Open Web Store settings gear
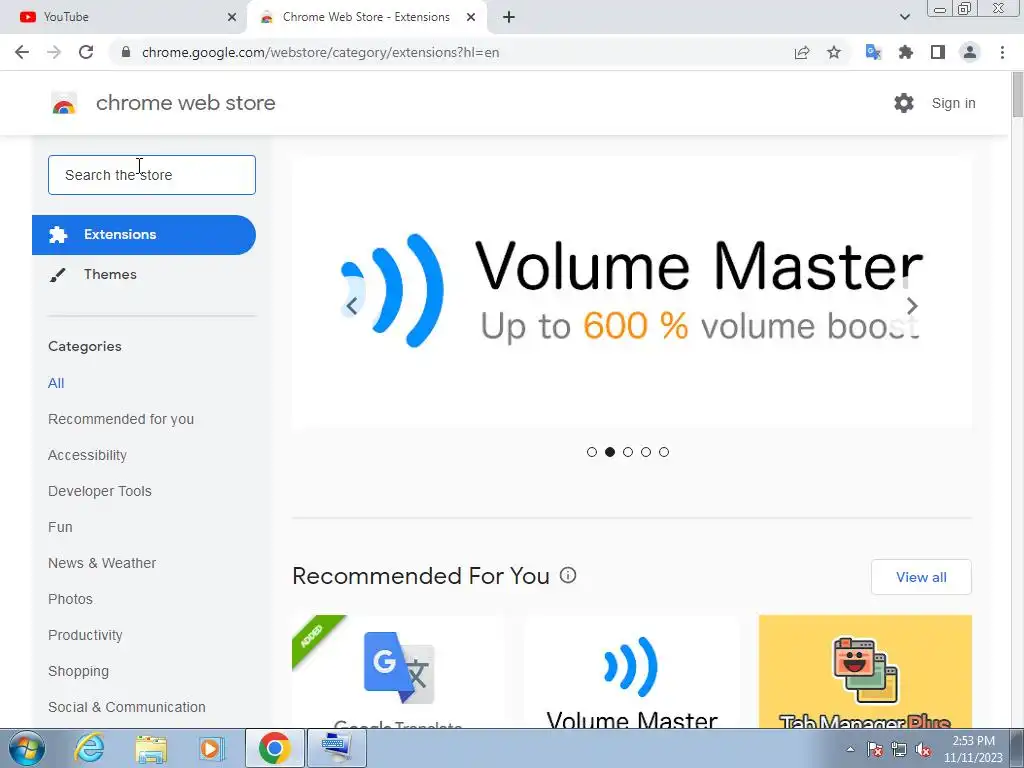This screenshot has height=768, width=1024. coord(904,103)
